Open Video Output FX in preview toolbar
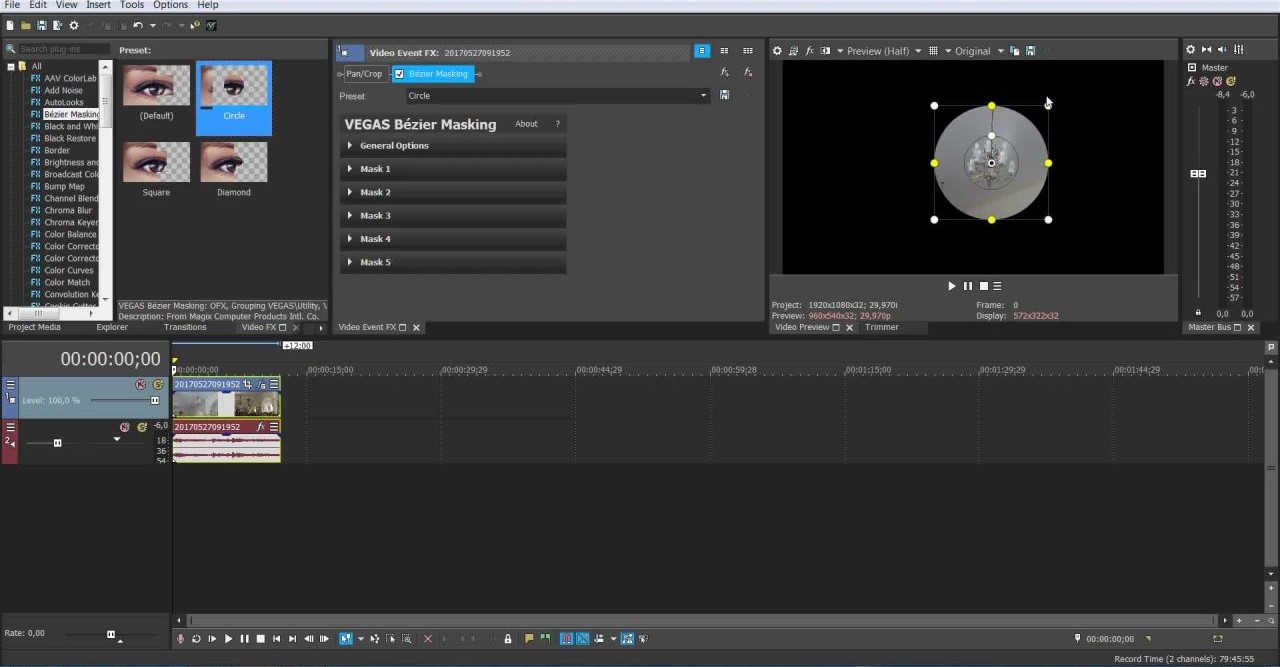The height and width of the screenshot is (667, 1280). pos(810,51)
